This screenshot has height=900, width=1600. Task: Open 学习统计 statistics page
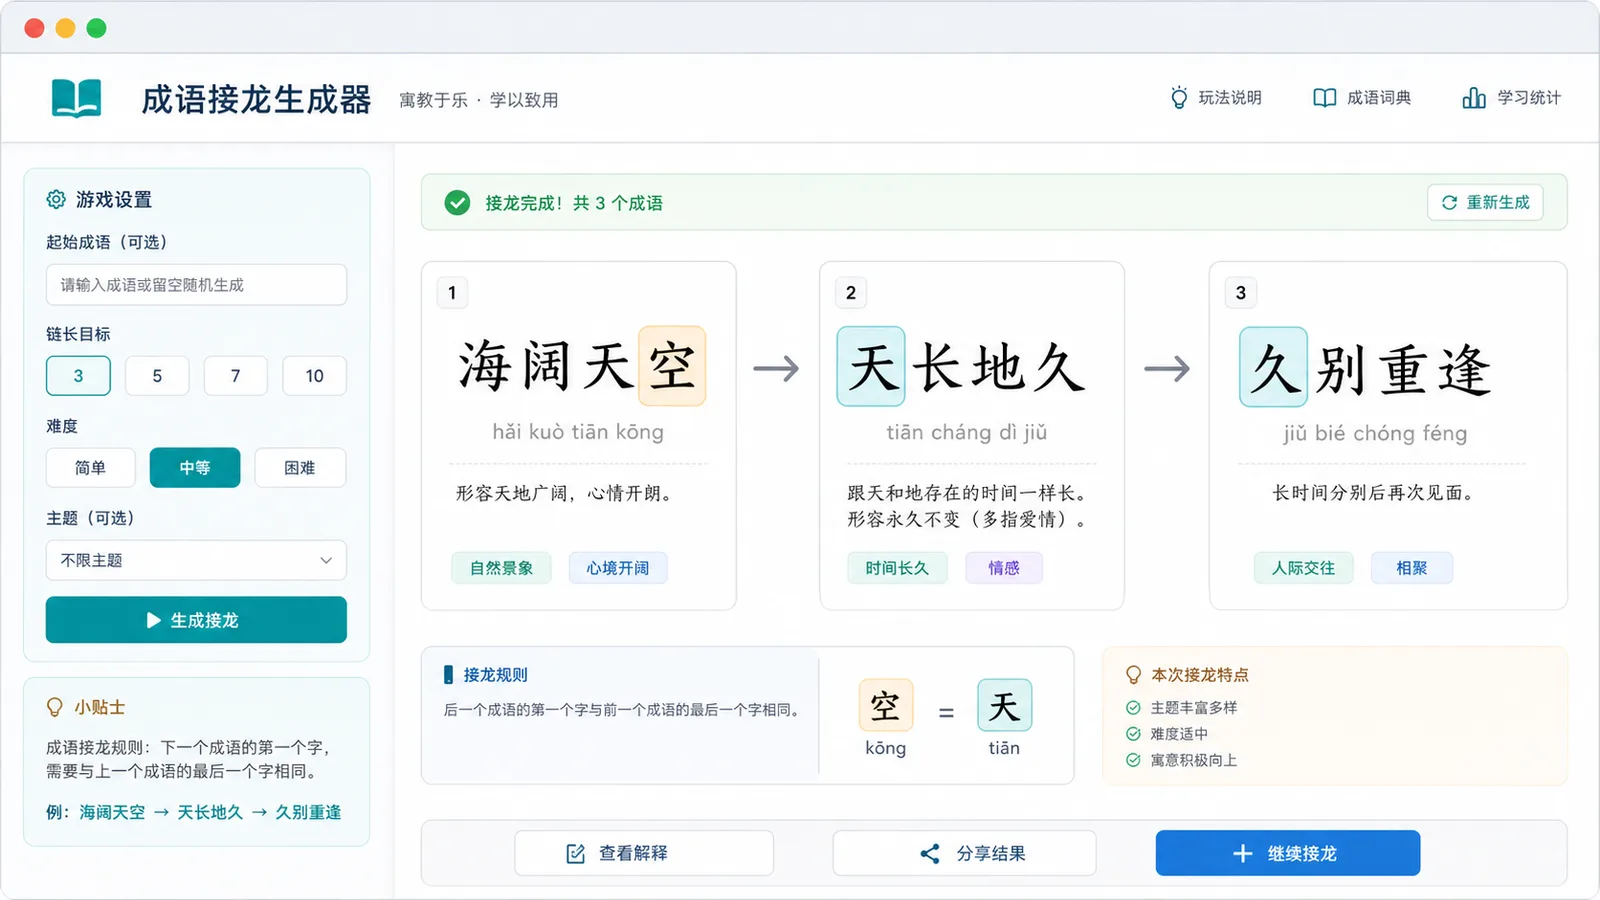click(x=1511, y=98)
